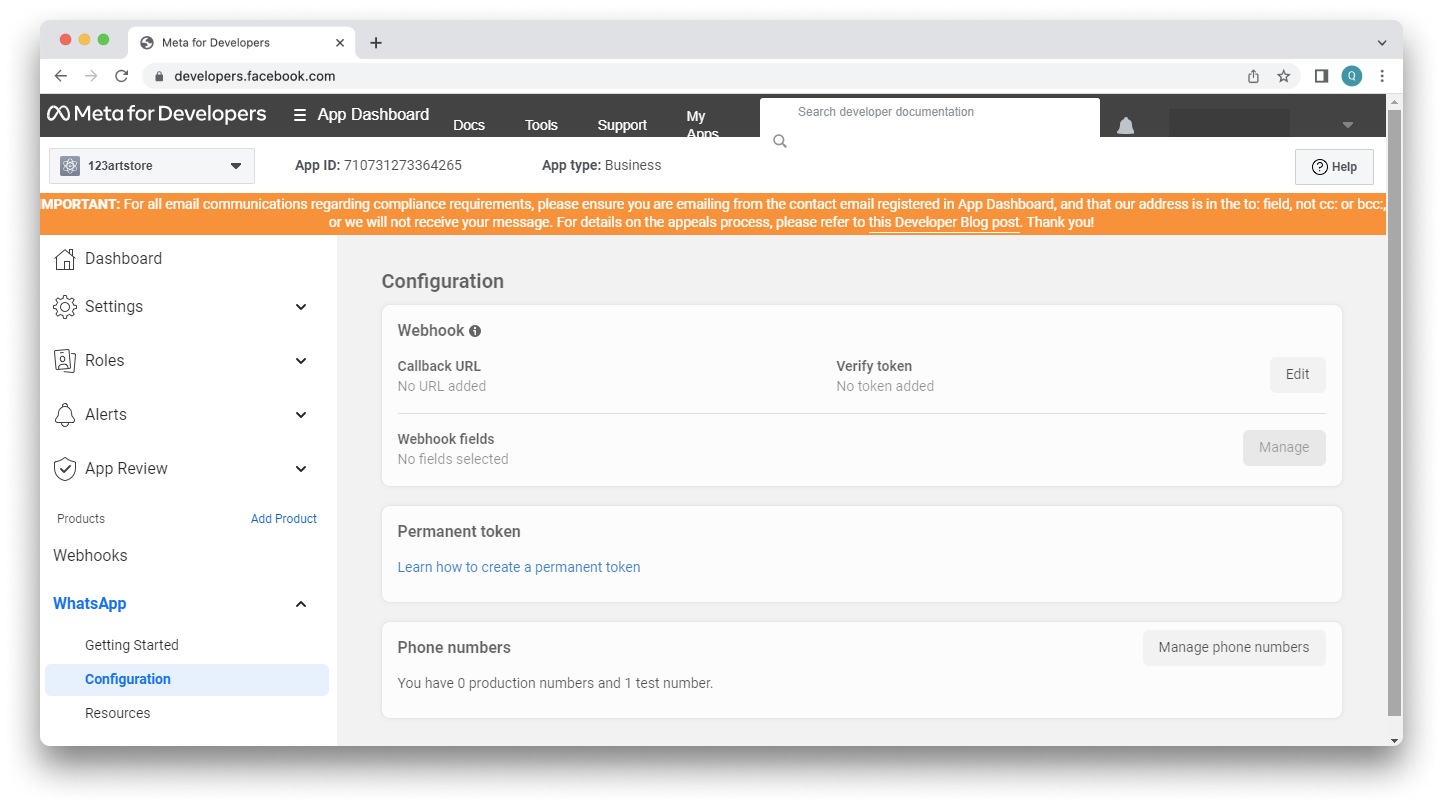
Task: Open the permanent token help link
Action: [518, 567]
